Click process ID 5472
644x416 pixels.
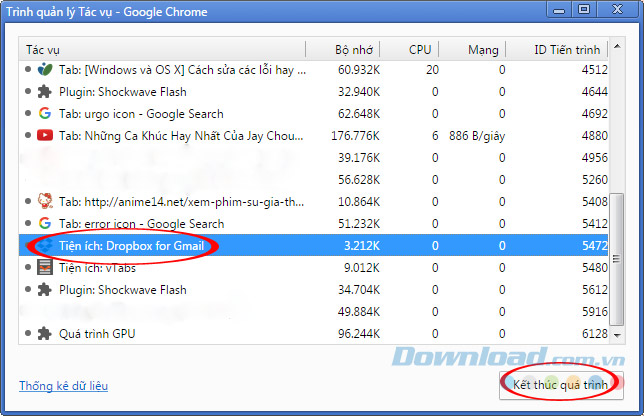[595, 246]
